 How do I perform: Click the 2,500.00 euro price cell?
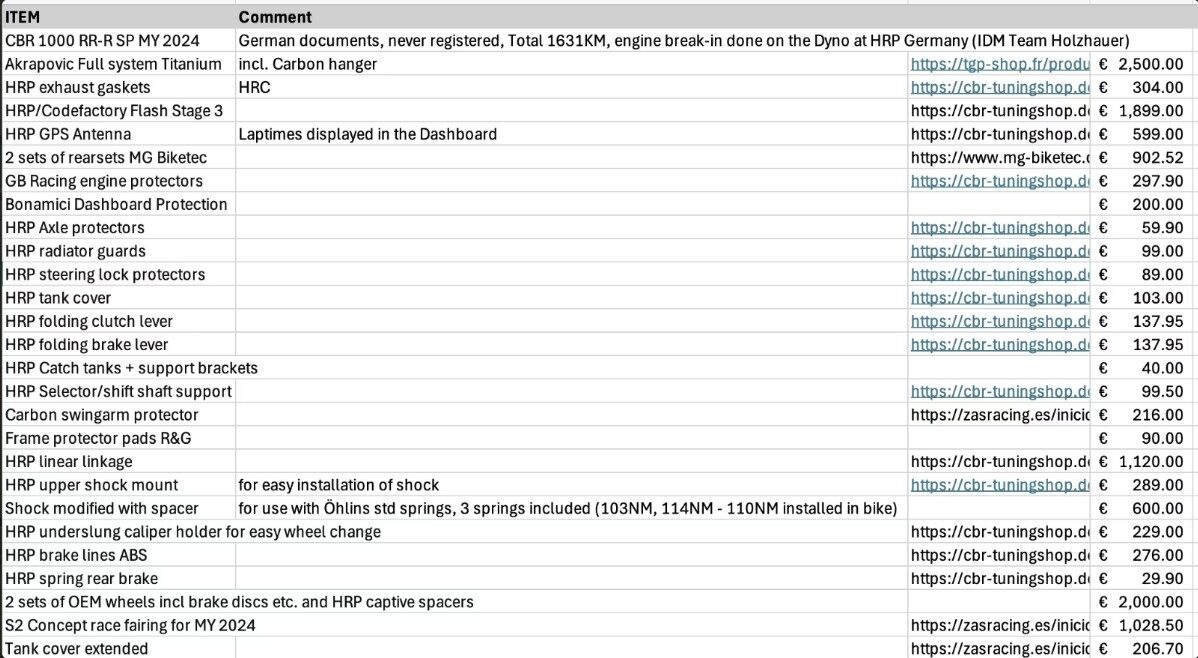pos(1144,64)
